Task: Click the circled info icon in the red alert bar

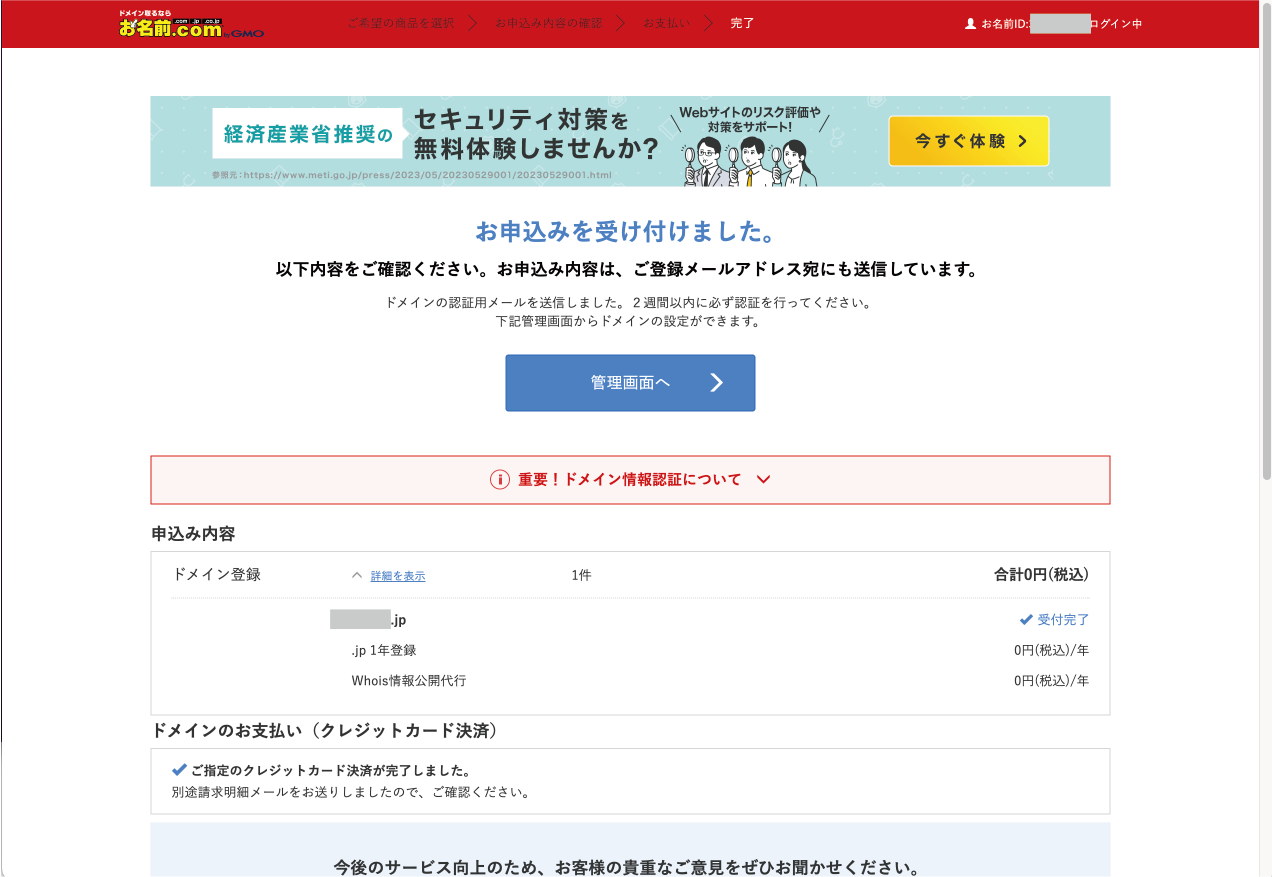Action: 500,479
